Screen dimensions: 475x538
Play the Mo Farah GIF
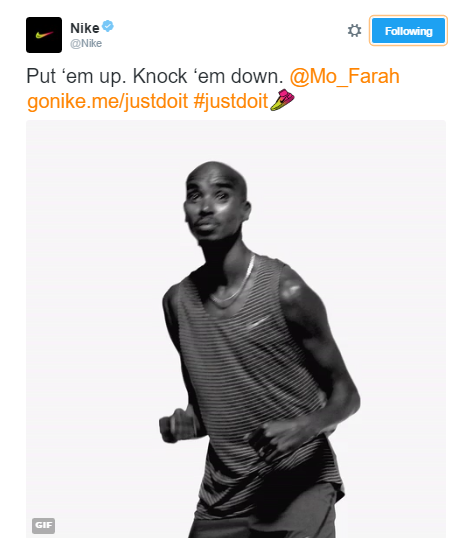coord(236,329)
